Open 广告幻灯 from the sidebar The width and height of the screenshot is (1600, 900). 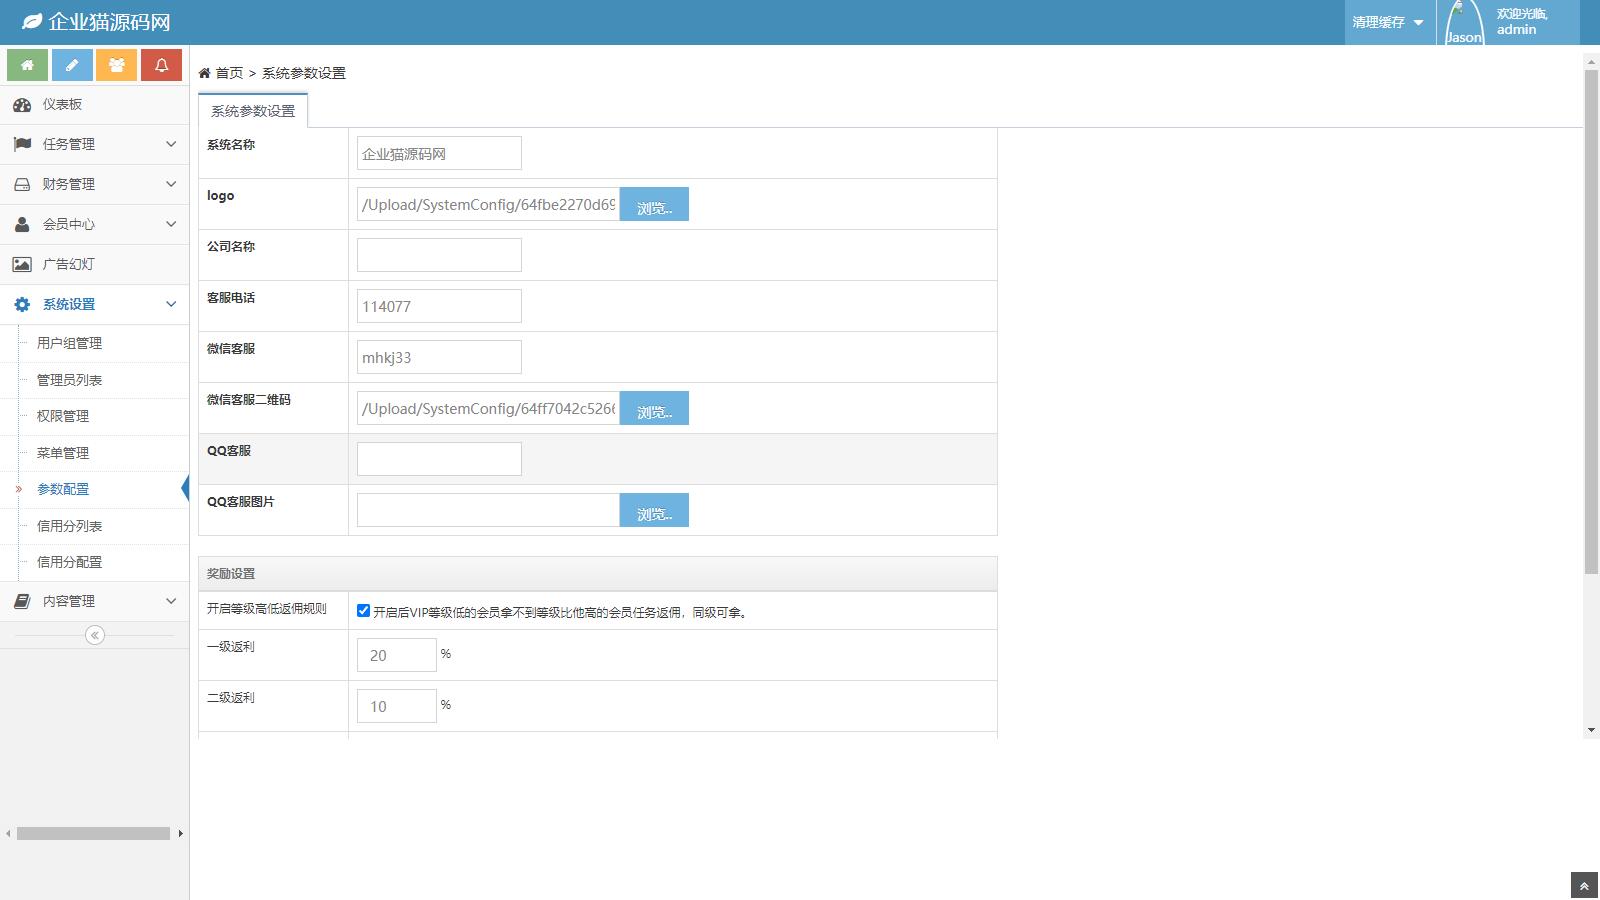68,265
